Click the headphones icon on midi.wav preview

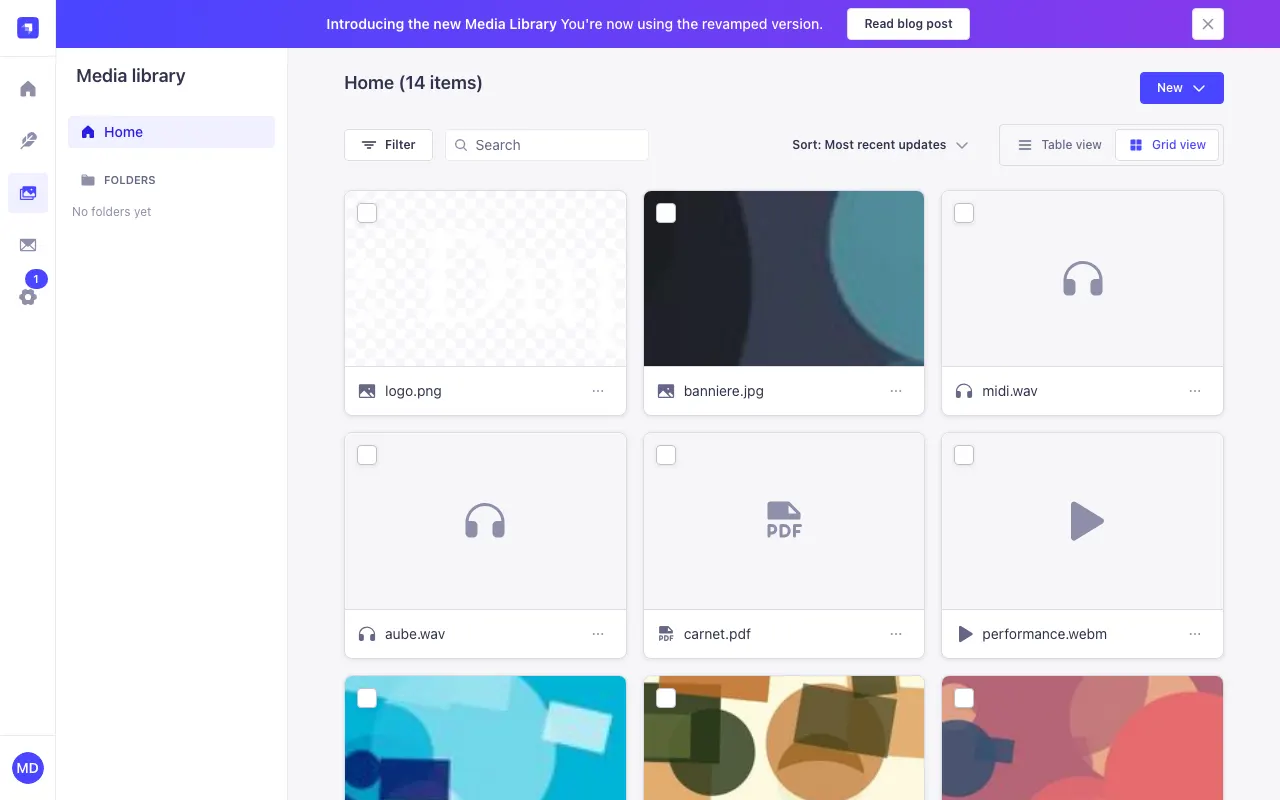(x=1083, y=279)
